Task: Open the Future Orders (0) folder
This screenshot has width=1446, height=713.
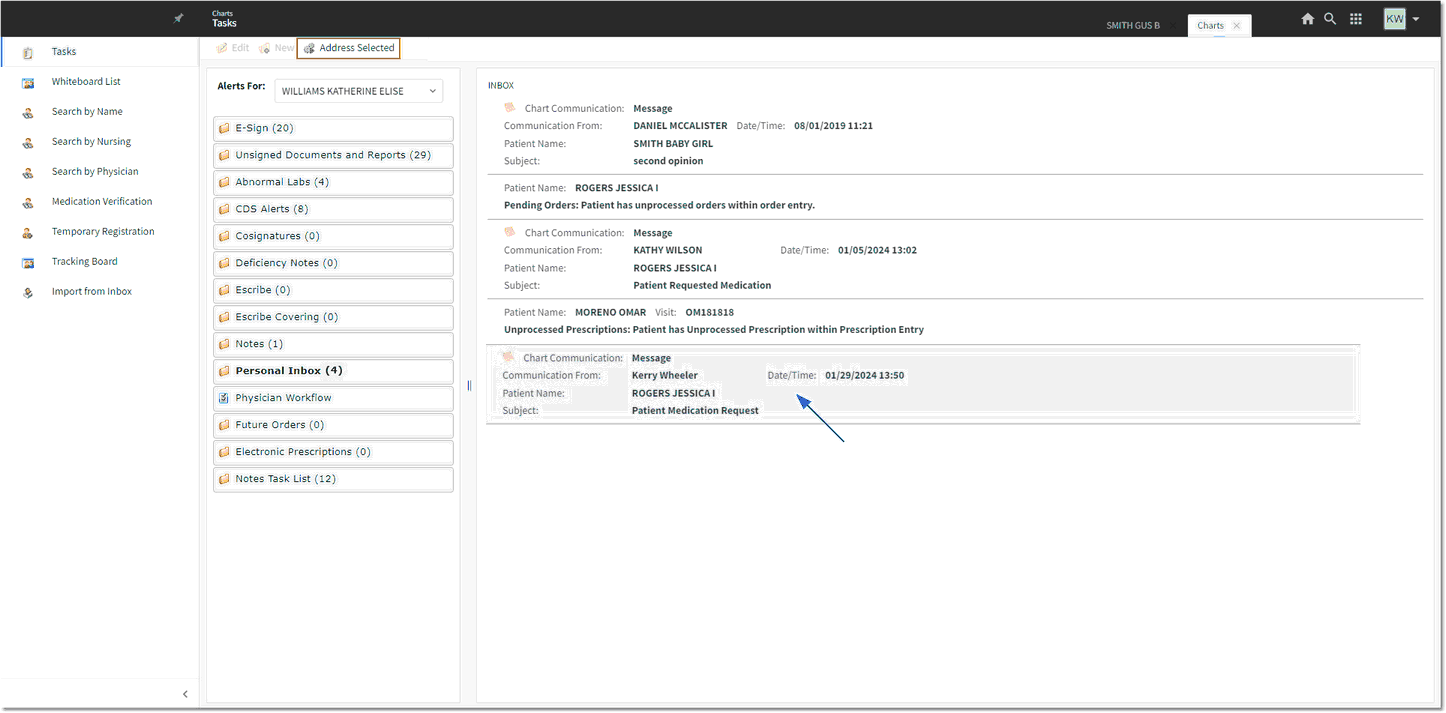Action: pyautogui.click(x=333, y=425)
